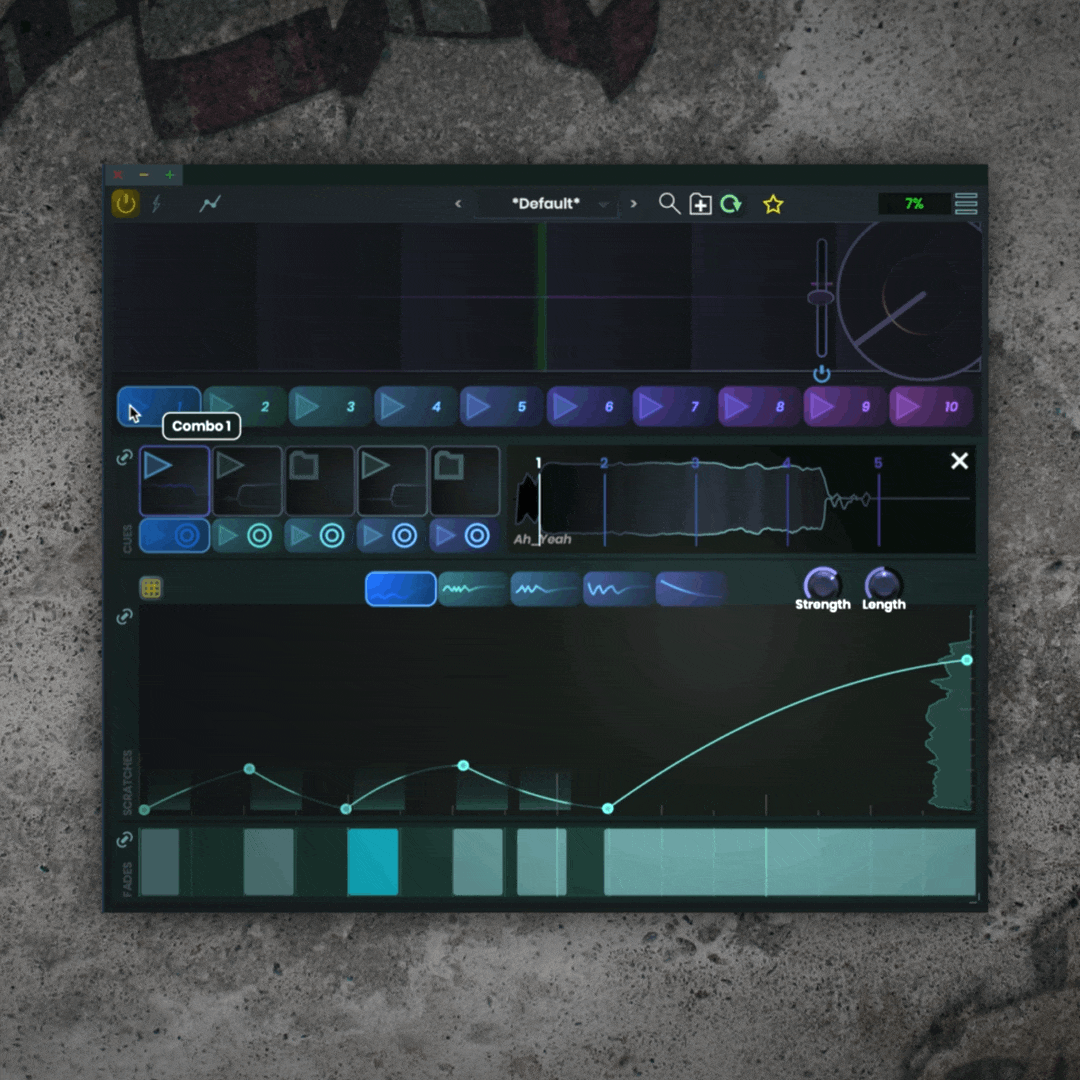Screen dimensions: 1080x1080
Task: Select the Combo 10 tab
Action: 930,407
